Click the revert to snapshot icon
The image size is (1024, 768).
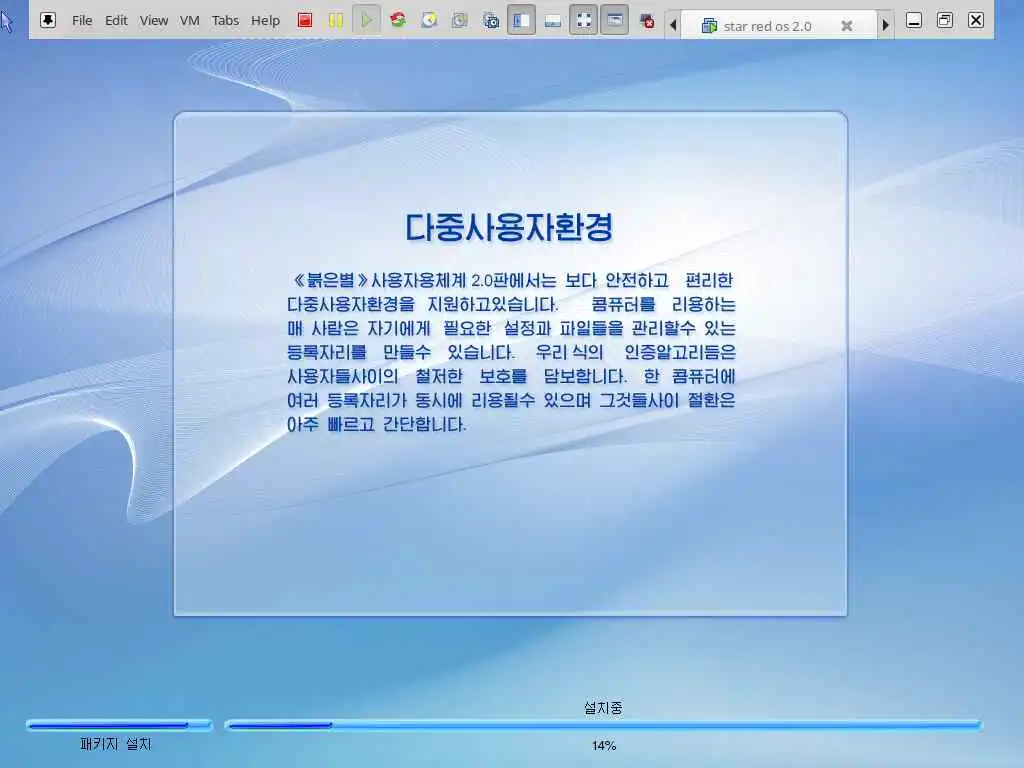tap(460, 20)
